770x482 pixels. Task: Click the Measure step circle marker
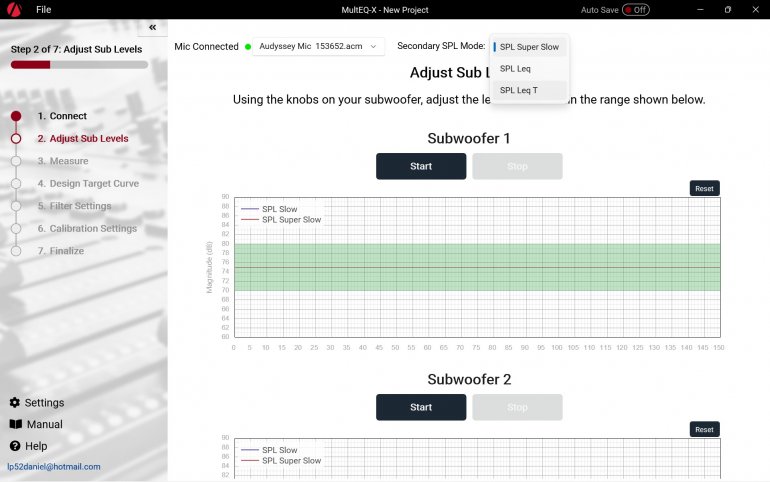(16, 161)
